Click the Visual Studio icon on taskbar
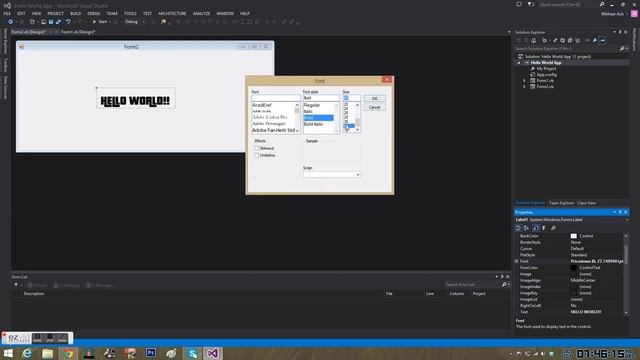 (x=212, y=353)
